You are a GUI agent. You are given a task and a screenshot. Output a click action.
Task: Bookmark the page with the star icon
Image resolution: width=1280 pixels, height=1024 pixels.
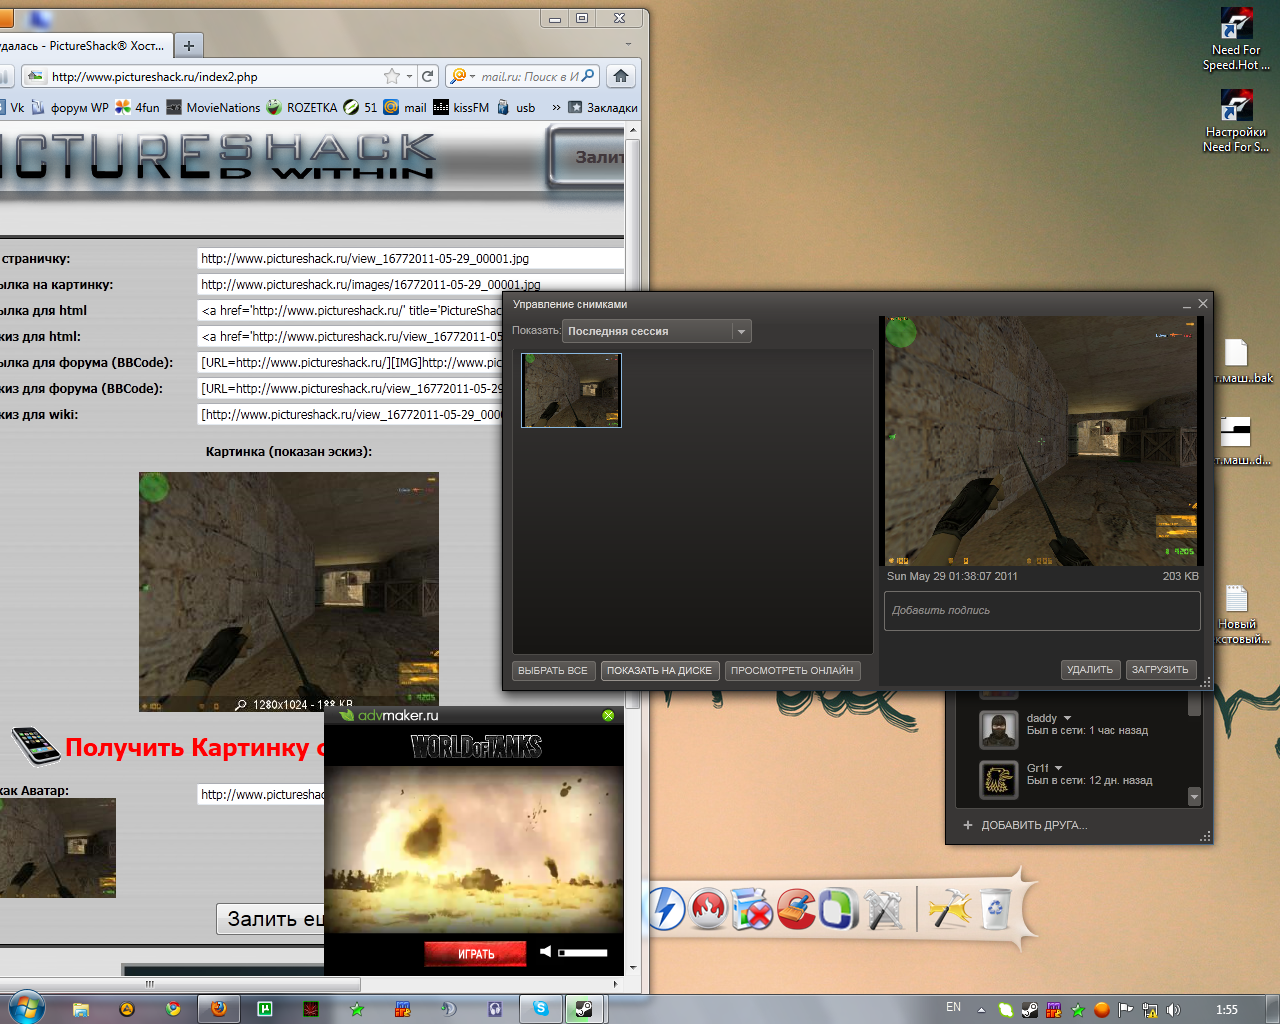392,76
